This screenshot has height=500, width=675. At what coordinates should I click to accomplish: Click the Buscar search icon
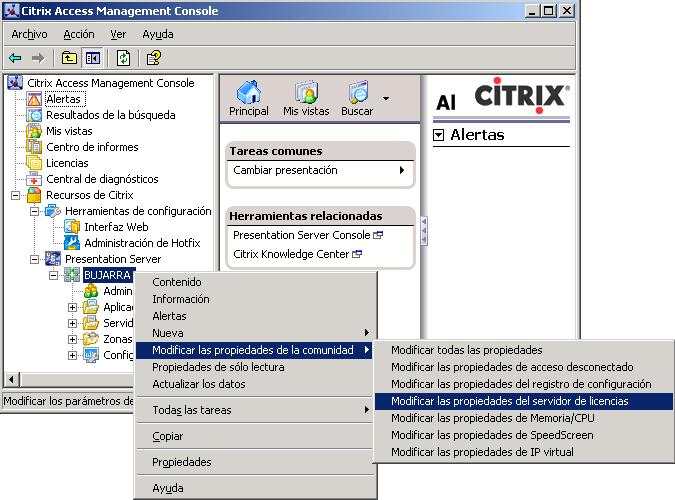[358, 92]
